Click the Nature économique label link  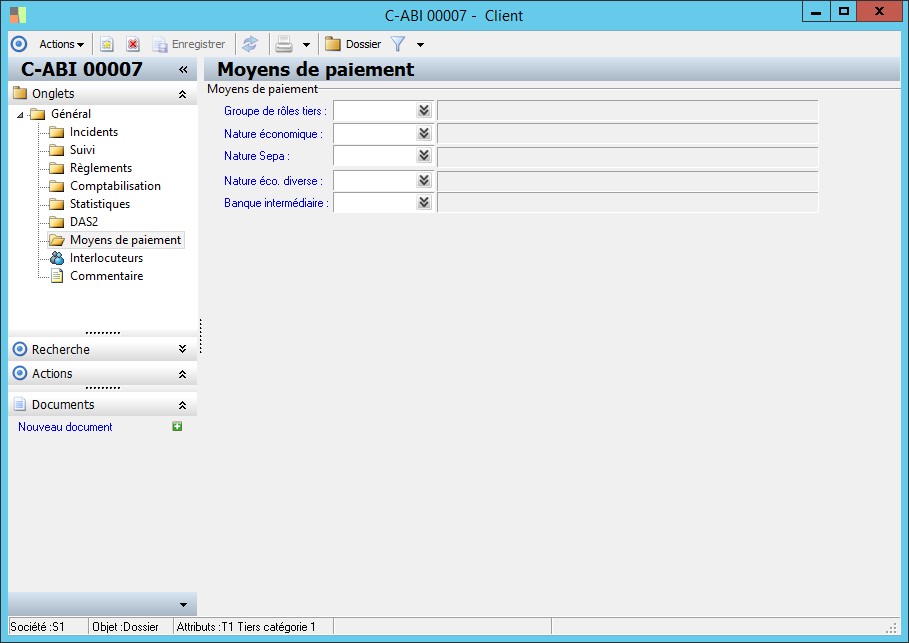point(273,134)
